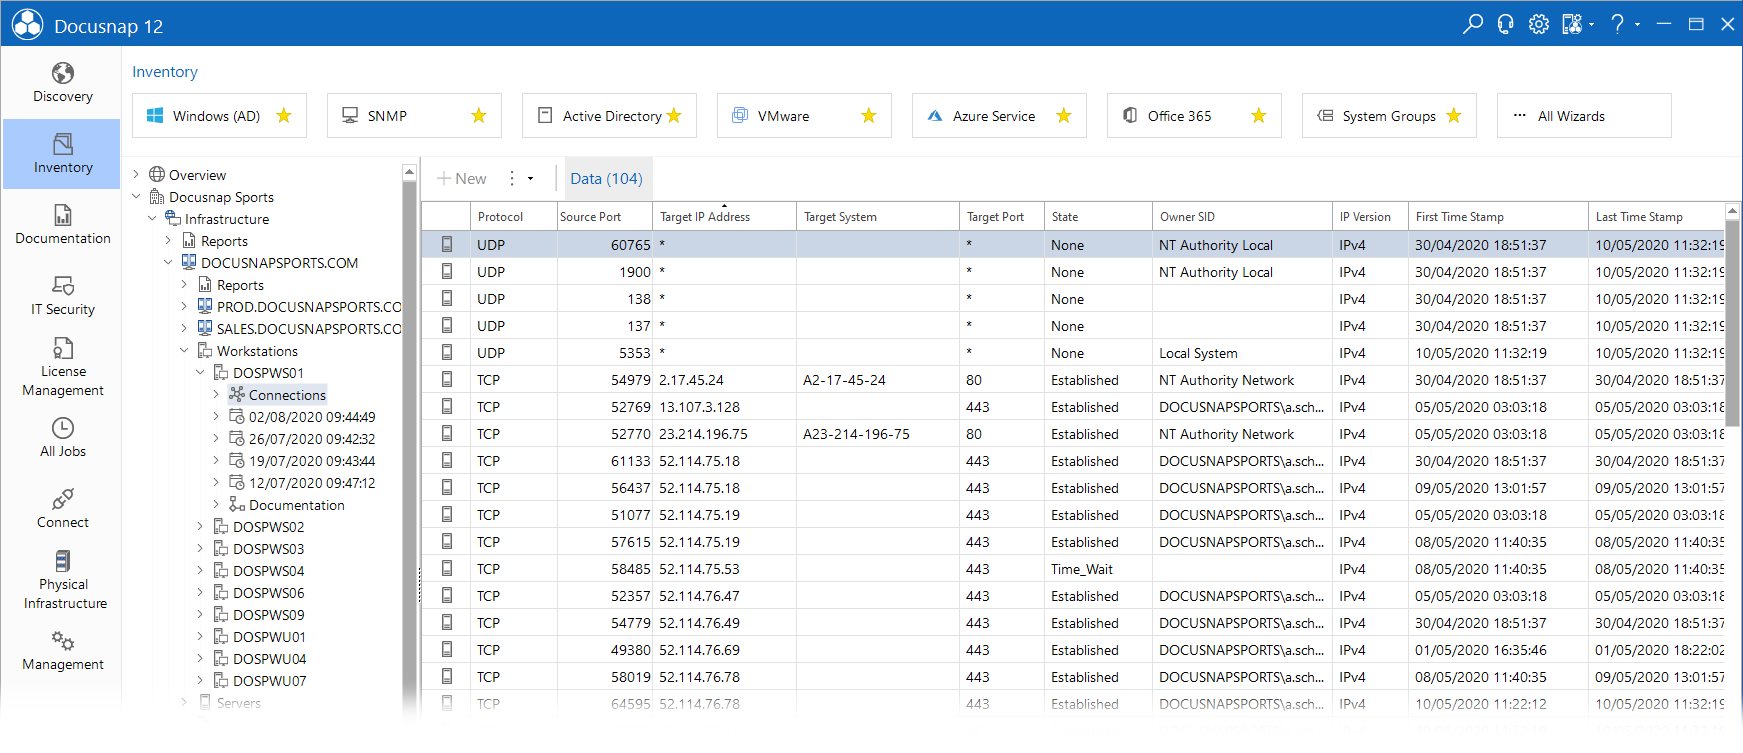
Task: Click the help question mark icon
Action: point(1617,24)
